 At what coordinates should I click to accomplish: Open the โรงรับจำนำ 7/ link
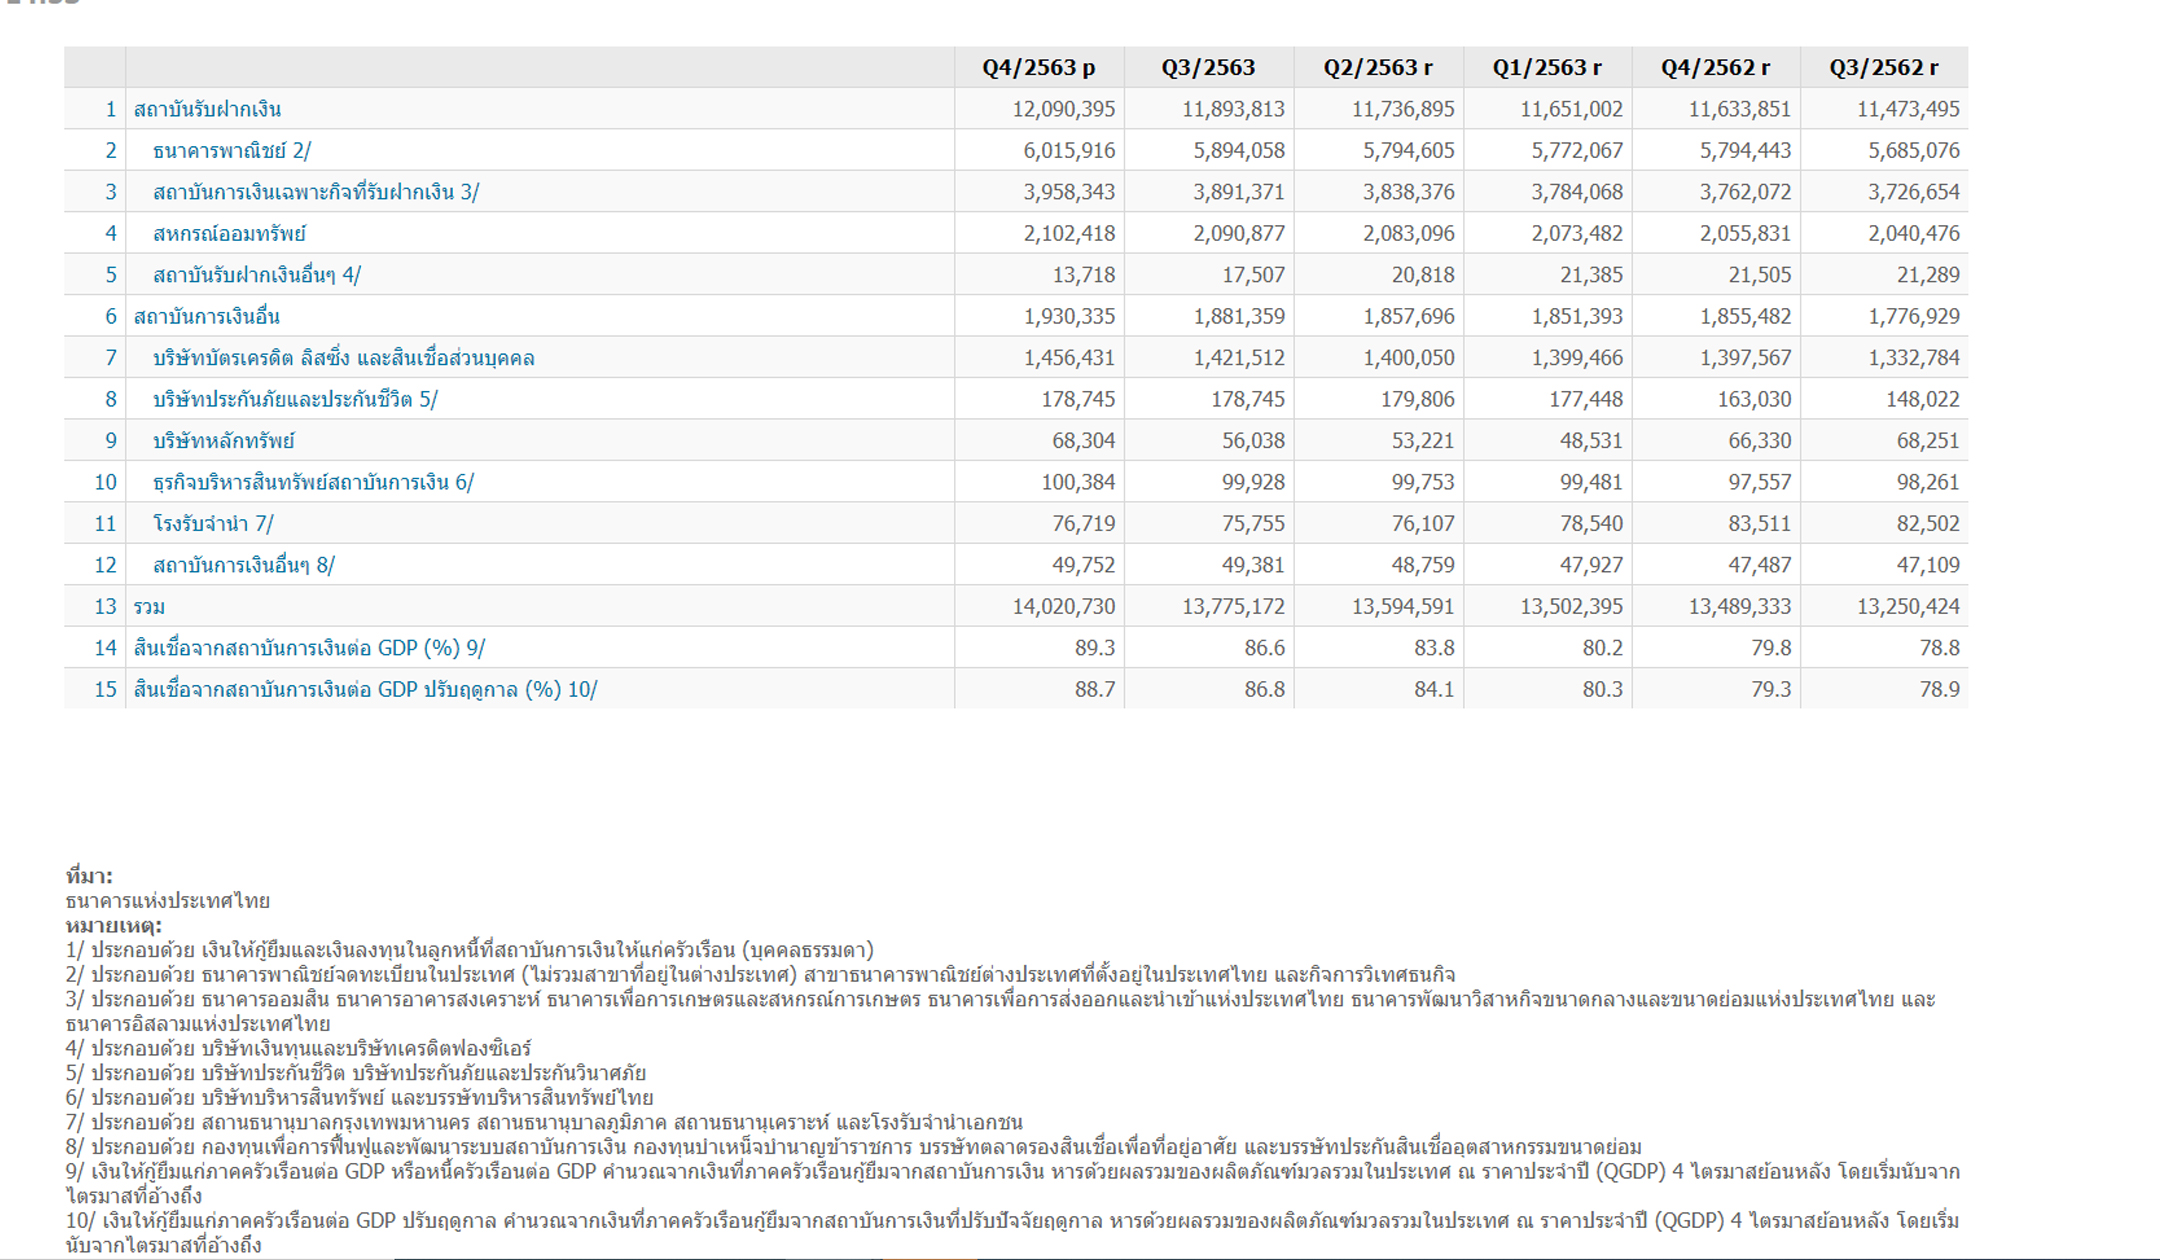tap(212, 524)
